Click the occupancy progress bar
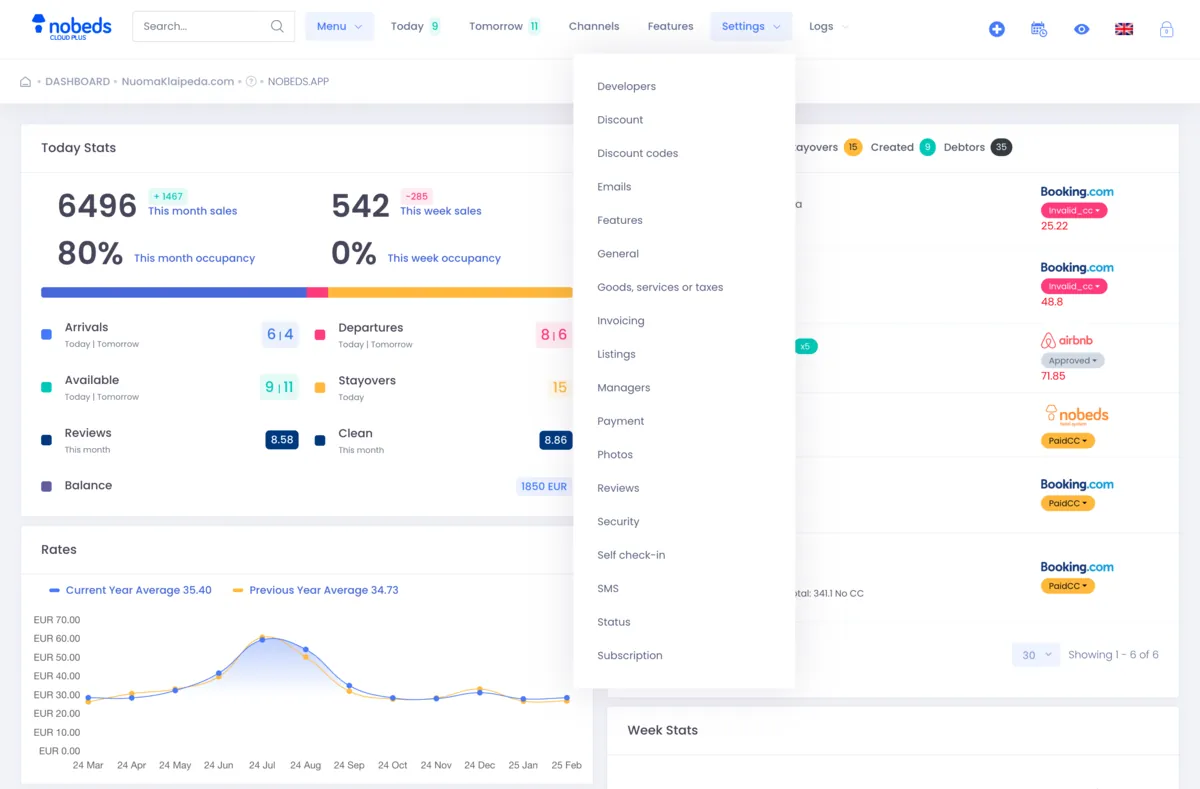1200x789 pixels. [300, 291]
